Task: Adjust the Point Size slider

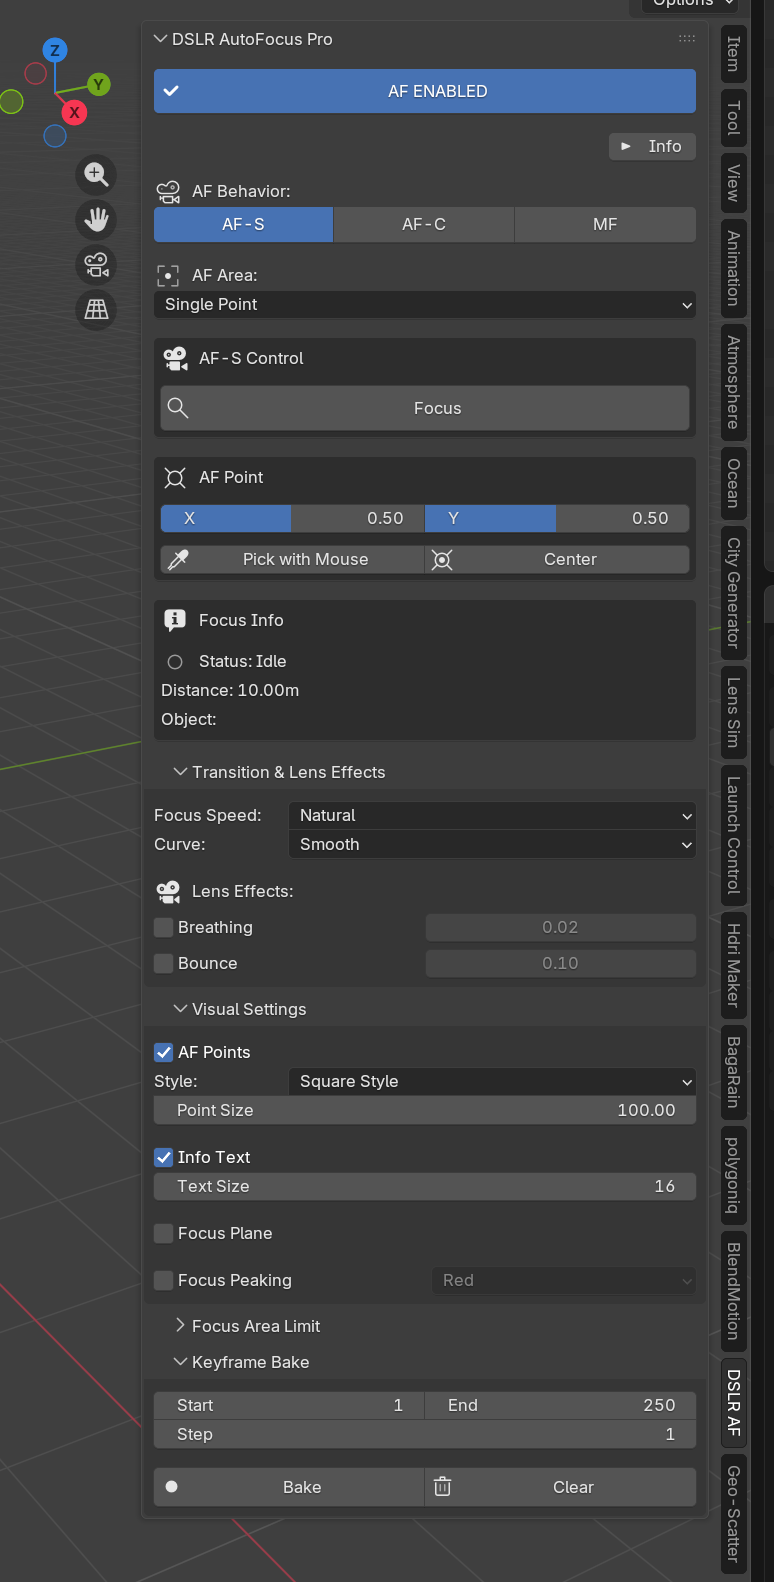Action: coord(425,1110)
